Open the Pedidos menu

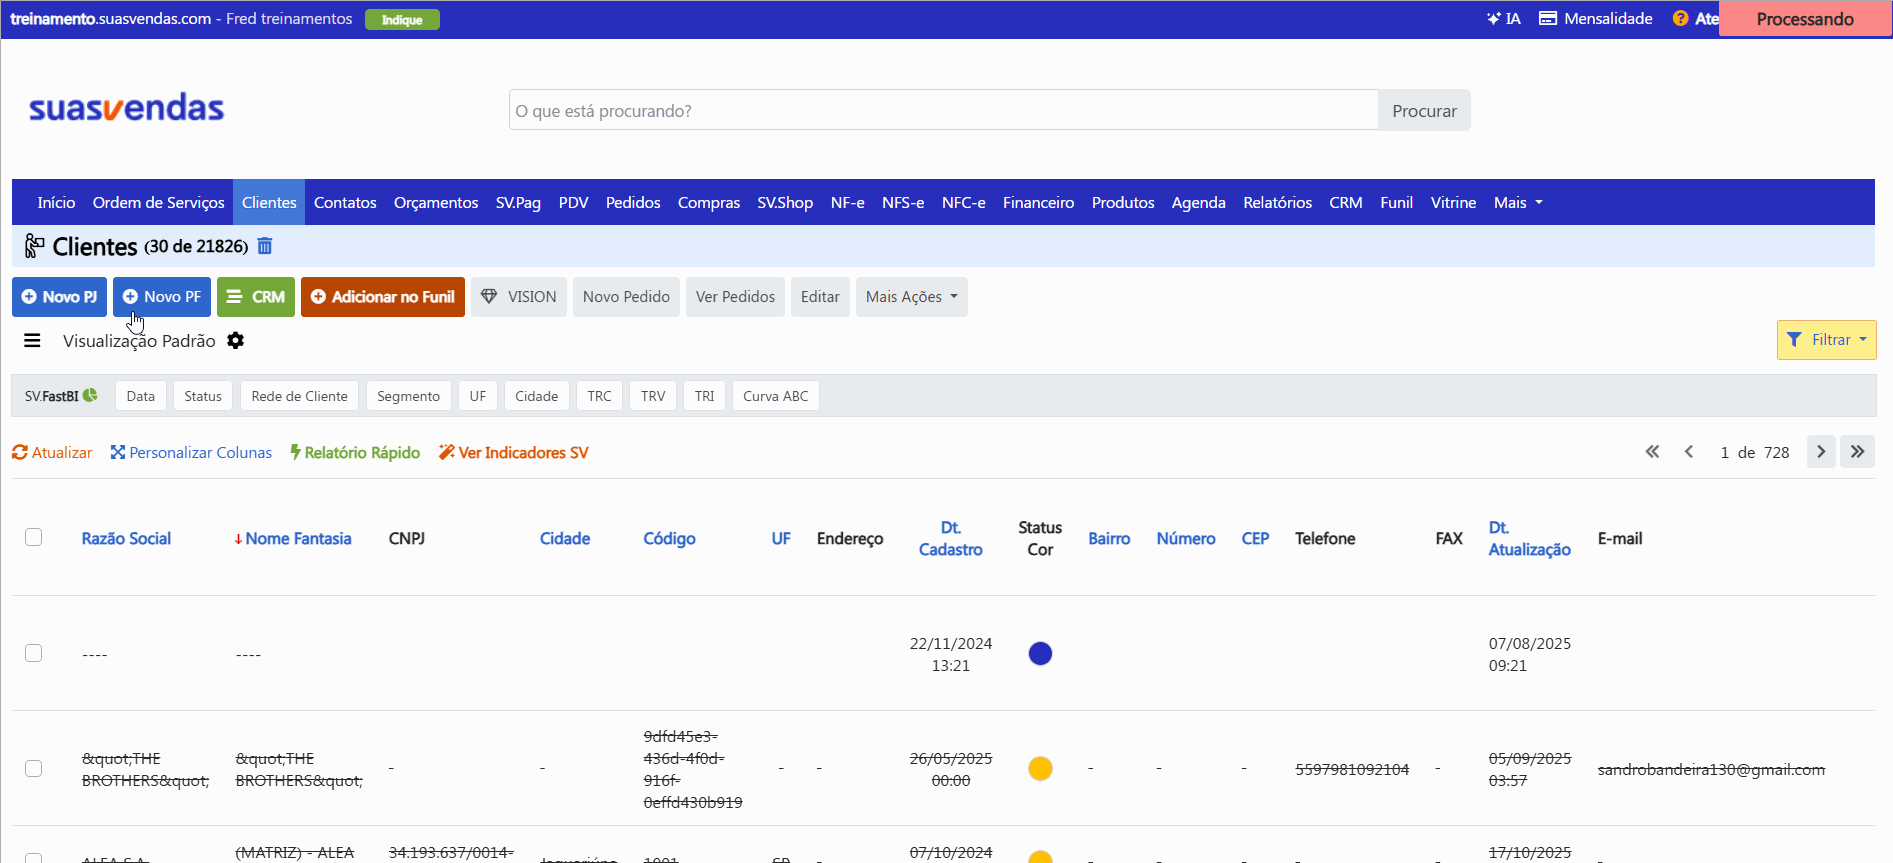(633, 202)
